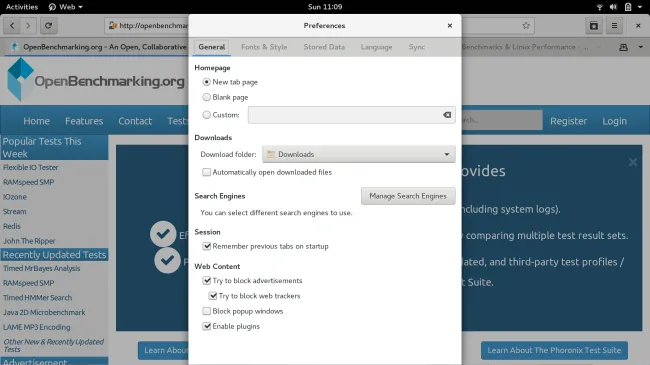Switch to the Fonts & Style tab
Viewport: 650px width, 365px height.
coord(264,47)
